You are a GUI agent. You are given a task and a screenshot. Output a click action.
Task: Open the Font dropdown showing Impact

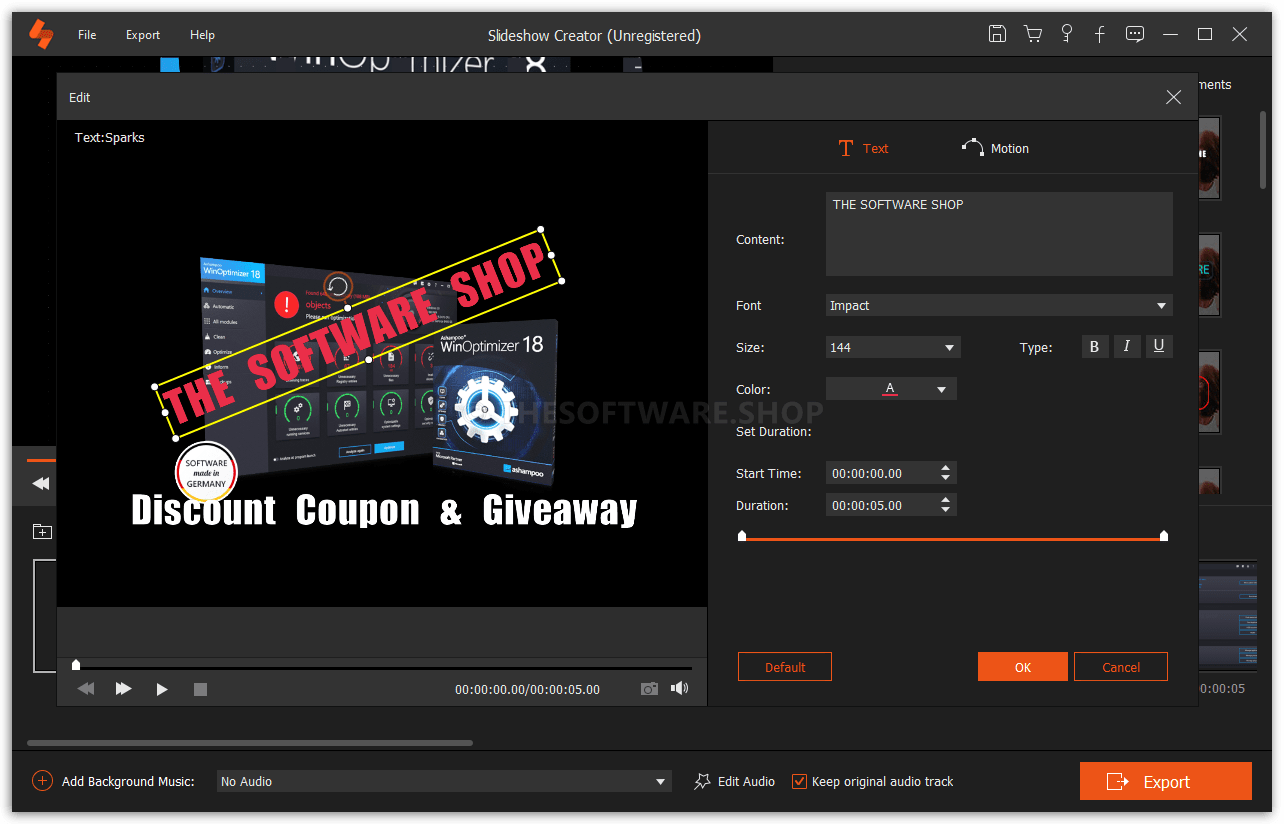pyautogui.click(x=998, y=305)
